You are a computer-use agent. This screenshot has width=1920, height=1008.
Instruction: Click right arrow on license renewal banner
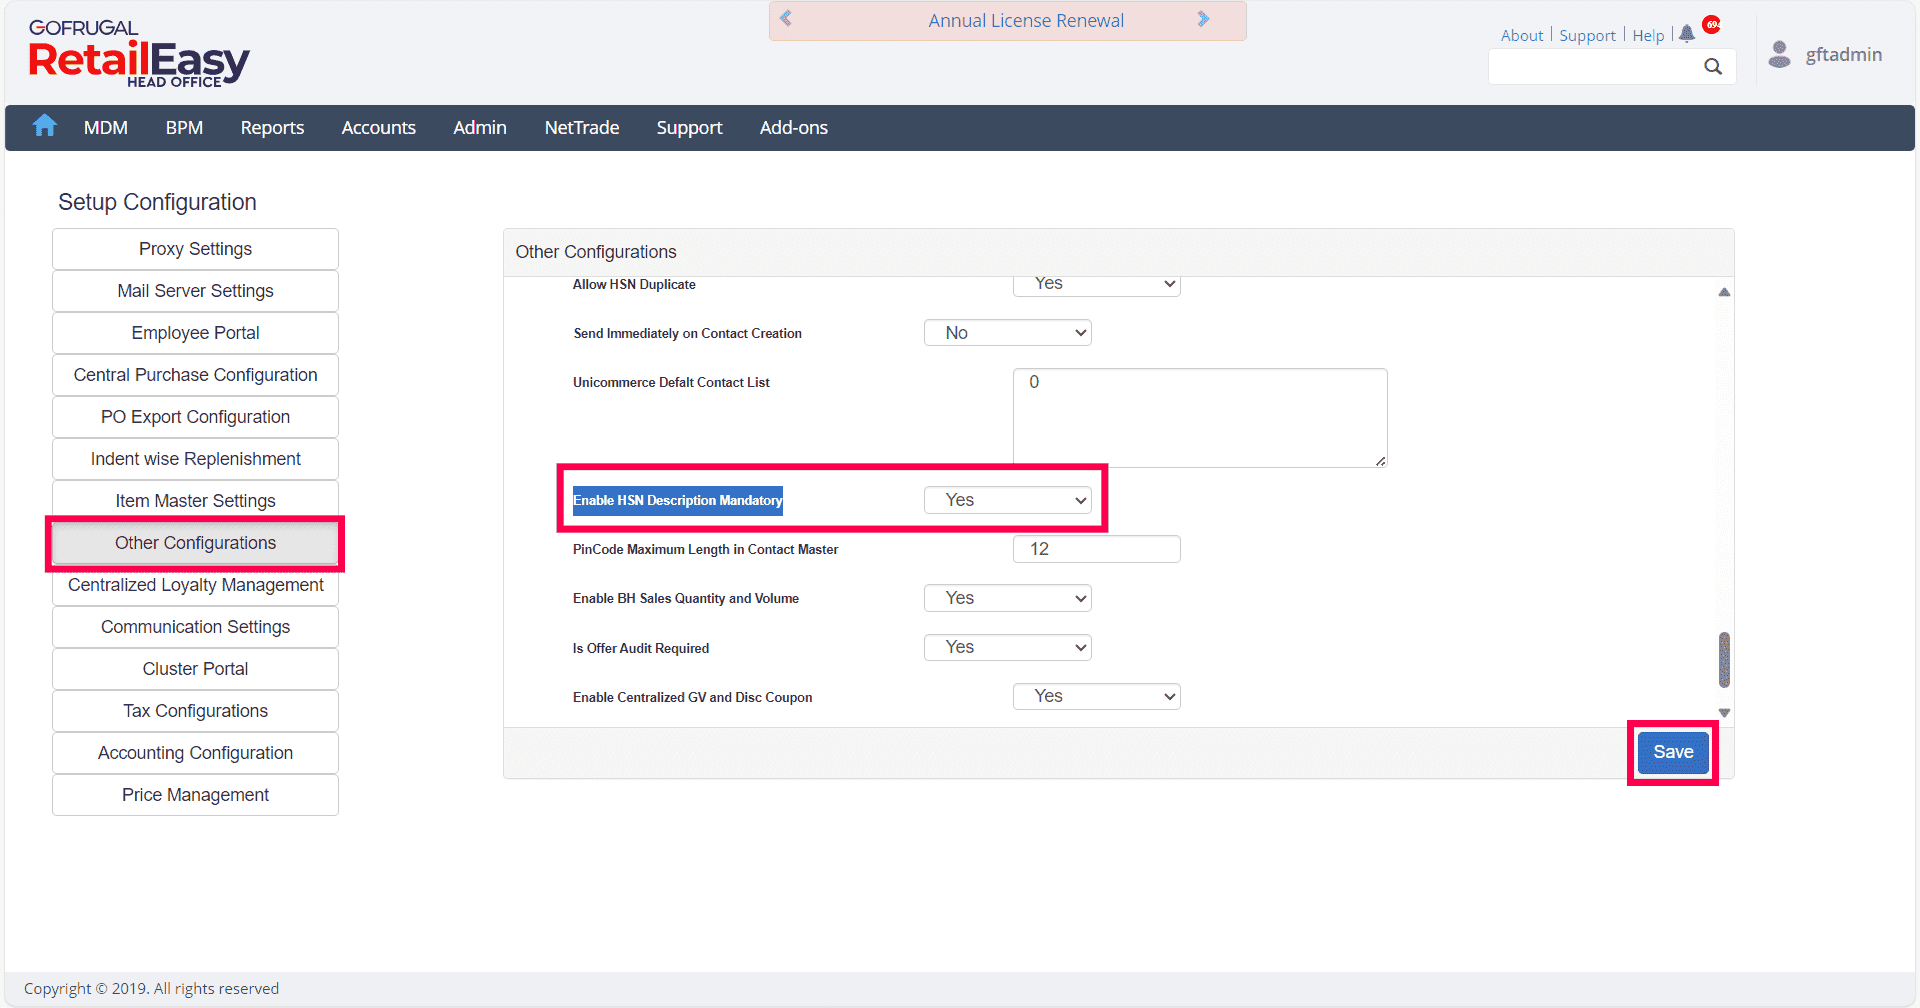[1203, 19]
